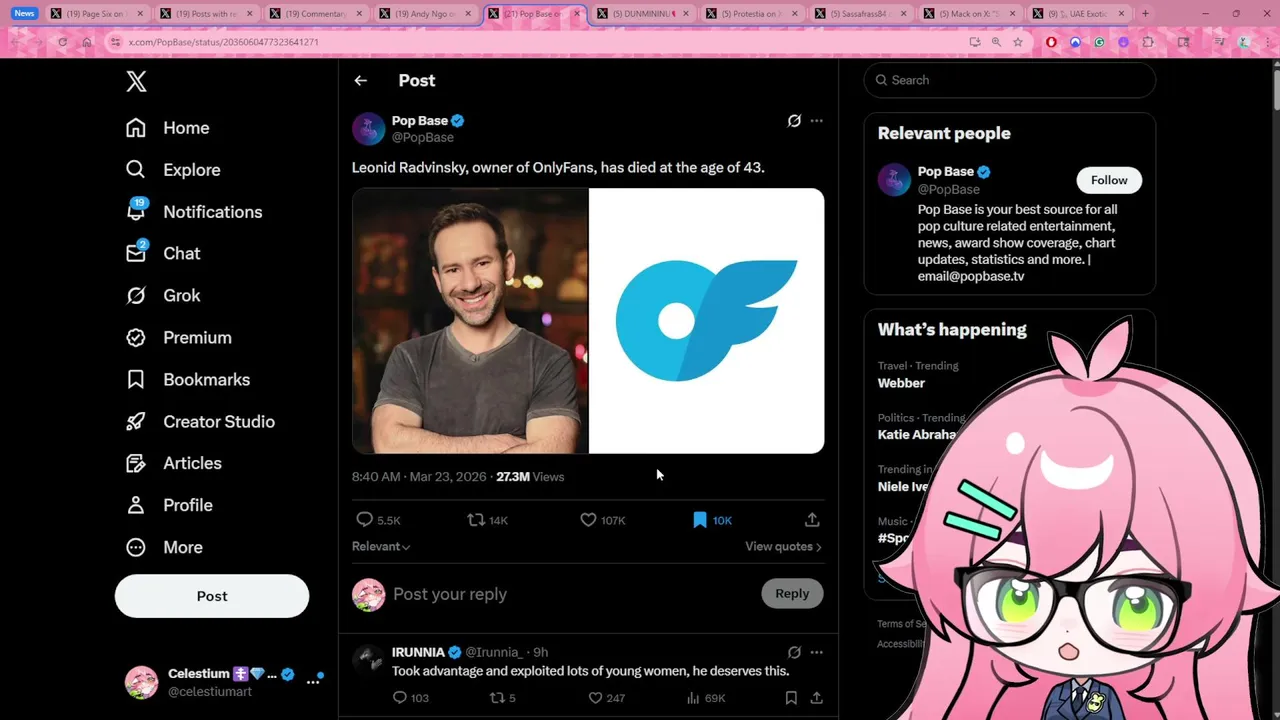1280x720 pixels.
Task: Reload the page in browser toolbar
Action: click(63, 42)
